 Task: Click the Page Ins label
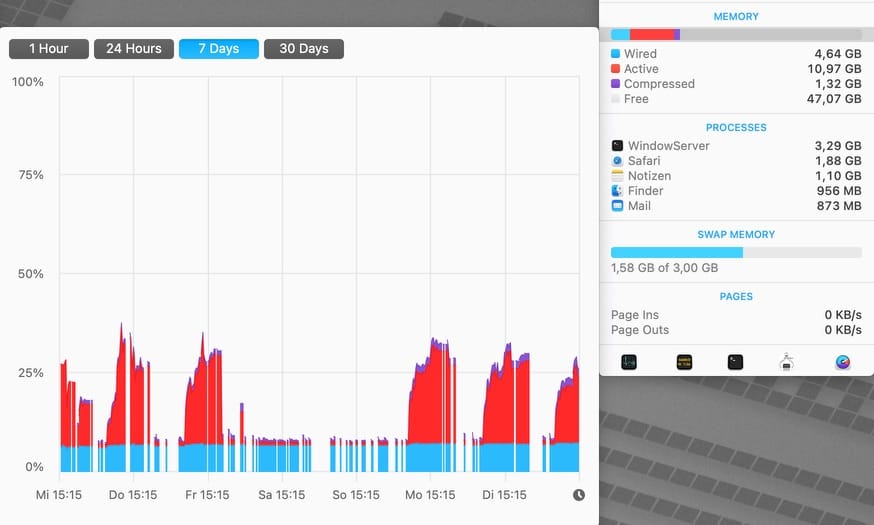pyautogui.click(x=635, y=315)
